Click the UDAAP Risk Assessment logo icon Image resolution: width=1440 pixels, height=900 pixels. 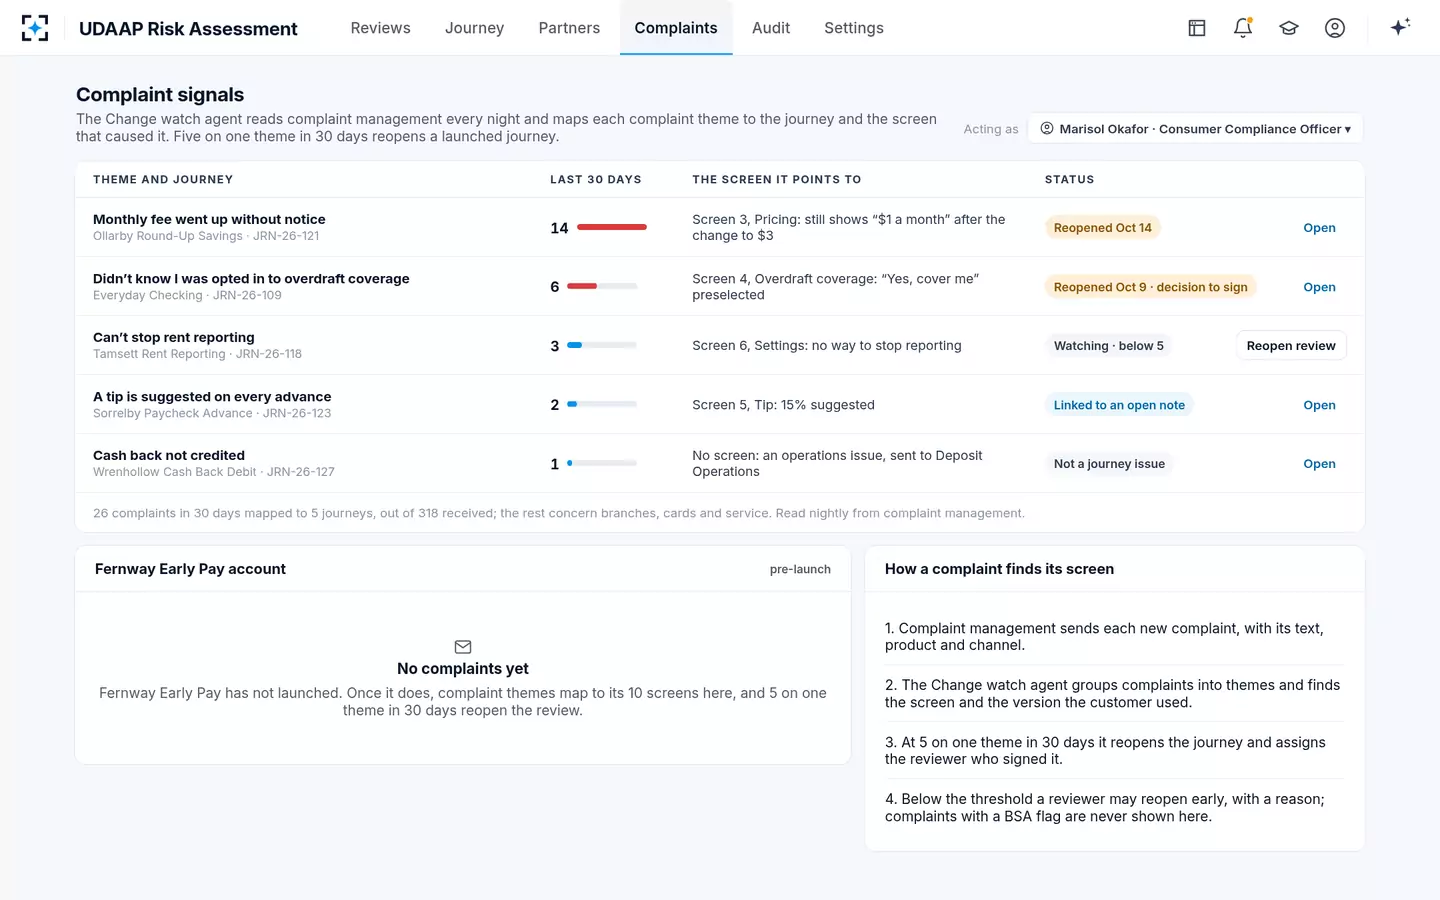click(x=35, y=28)
